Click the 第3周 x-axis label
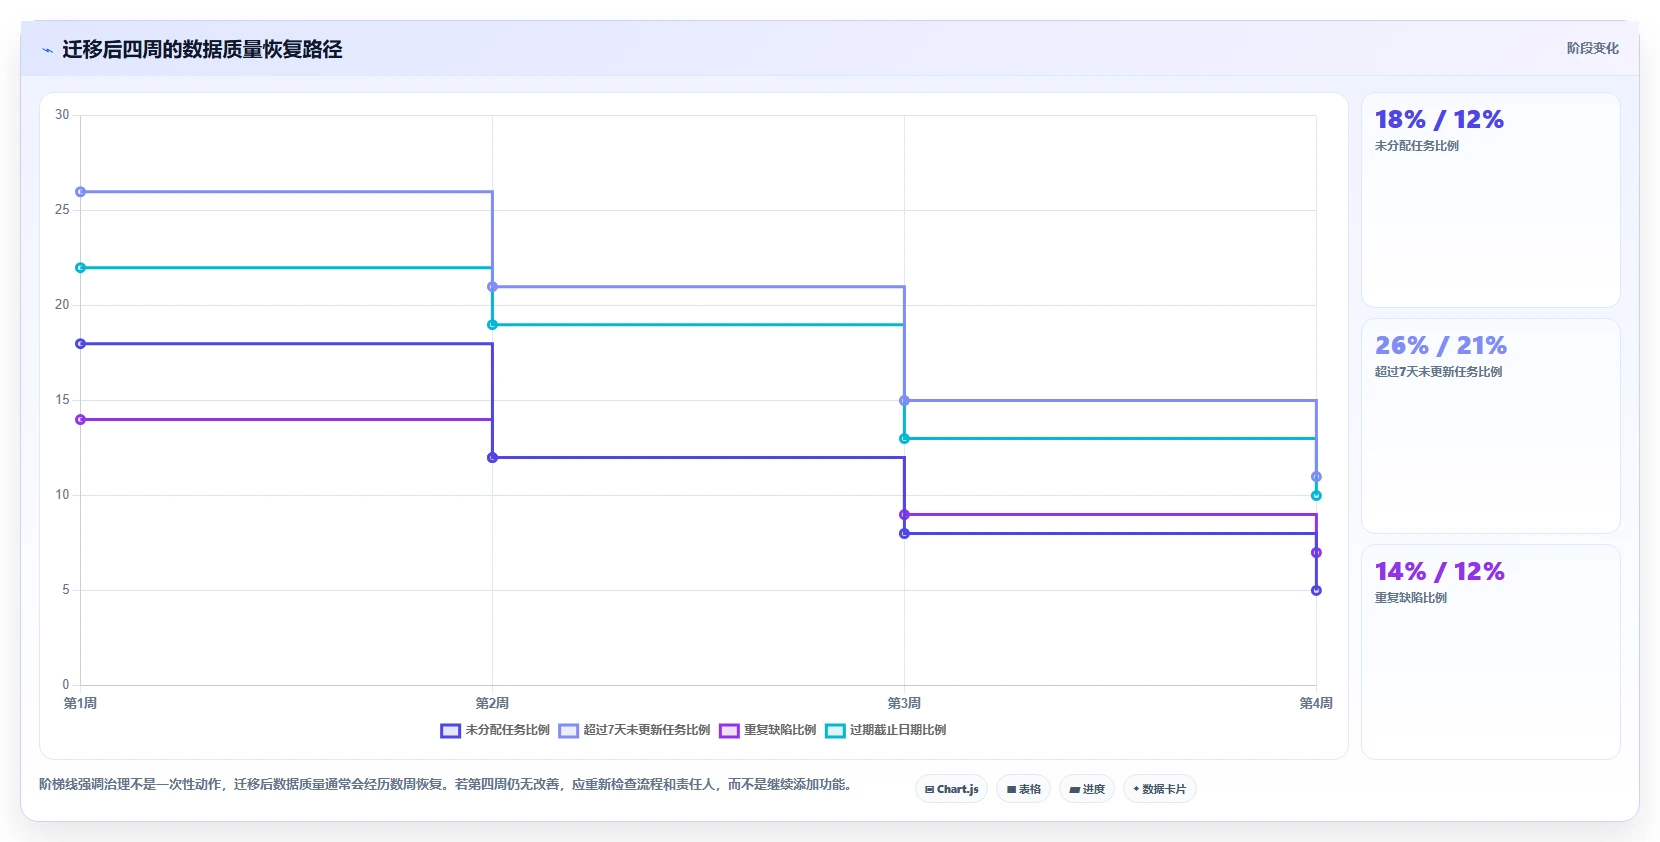1660x842 pixels. point(904,704)
